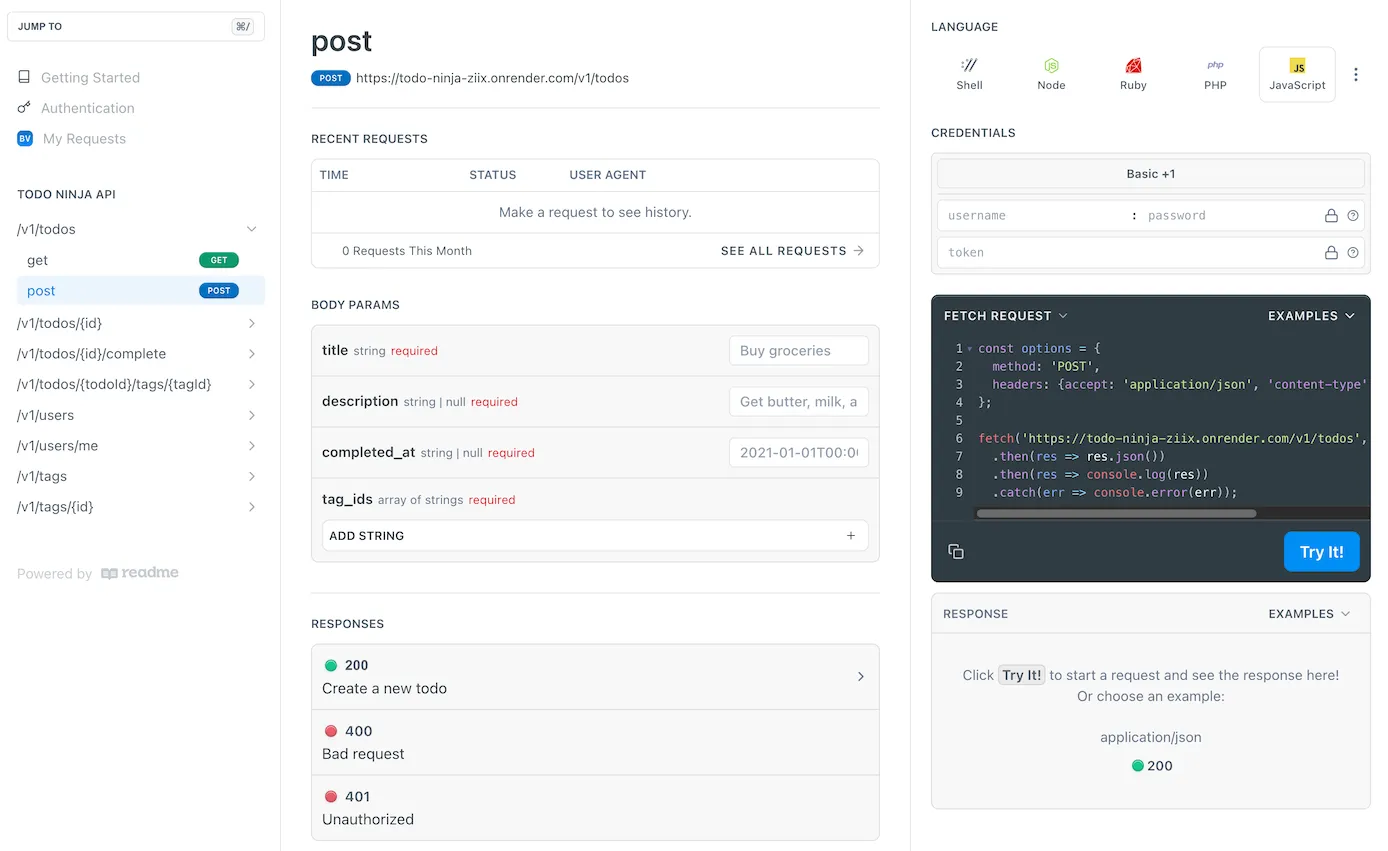Toggle the token field lock icon

[1331, 252]
